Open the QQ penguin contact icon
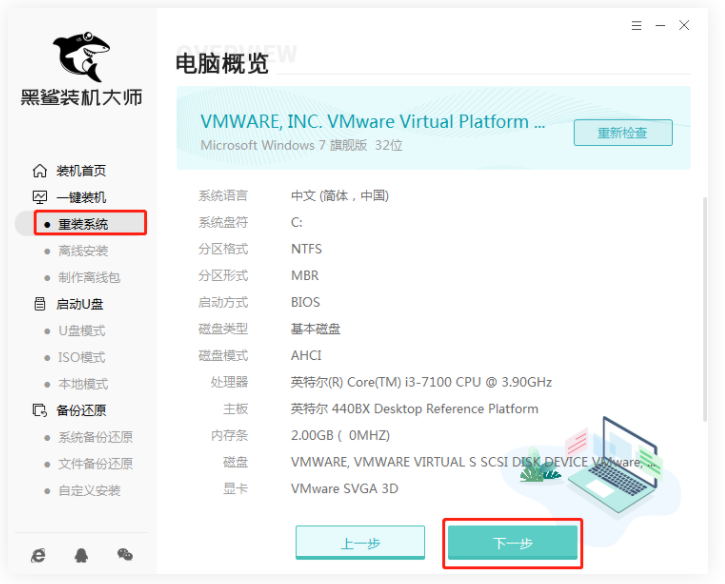The image size is (725, 584). pos(81,554)
